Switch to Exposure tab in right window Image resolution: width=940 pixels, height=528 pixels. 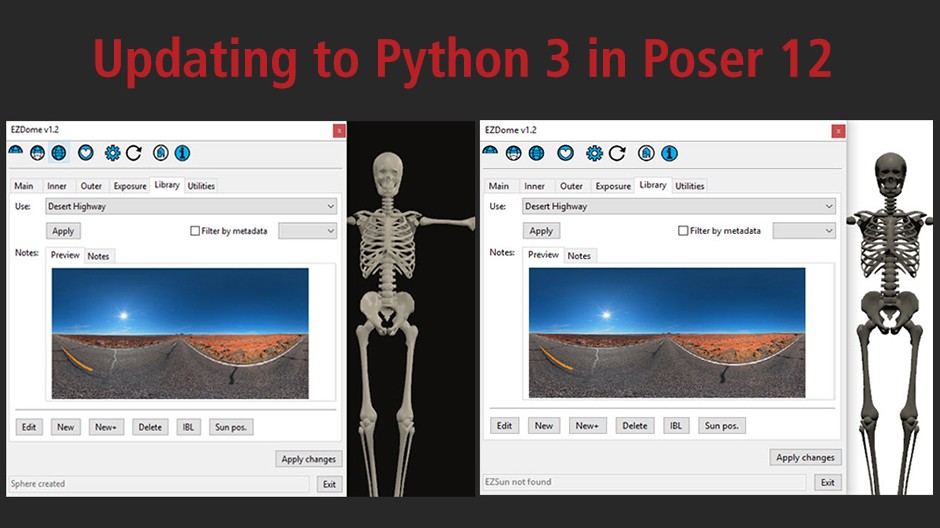(x=613, y=186)
